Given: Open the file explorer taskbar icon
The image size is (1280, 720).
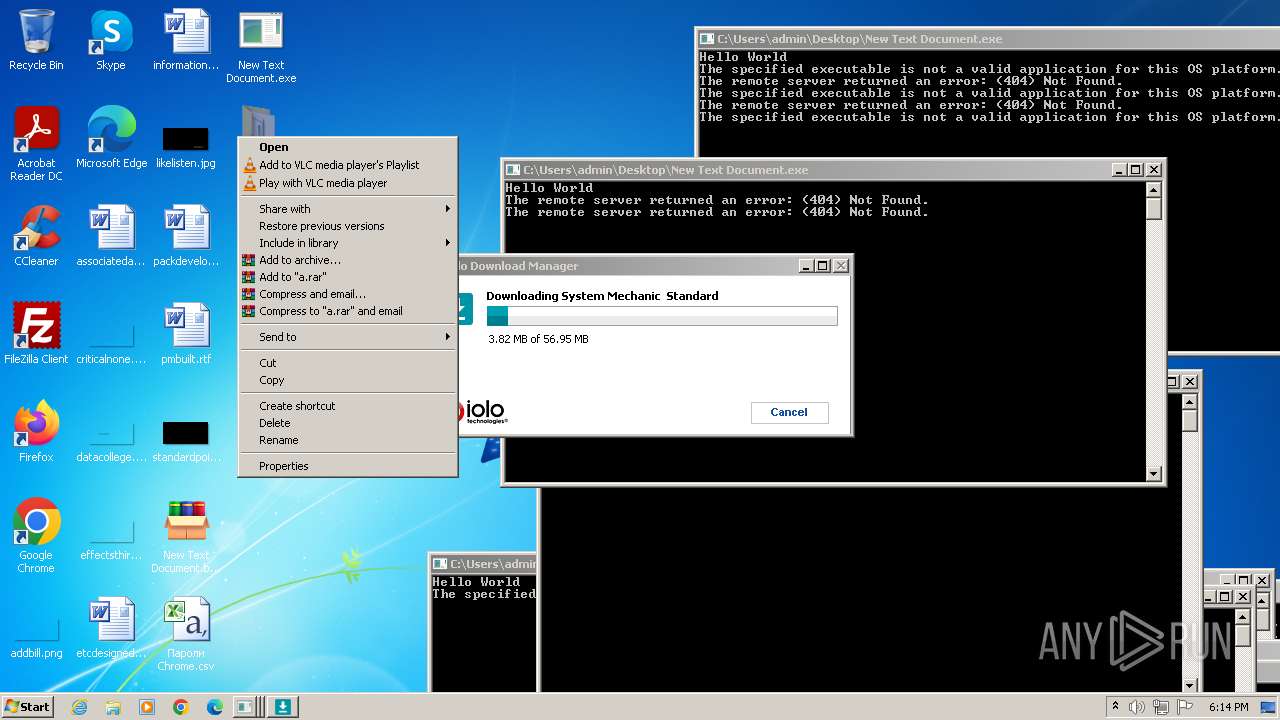Looking at the screenshot, I should [x=113, y=707].
